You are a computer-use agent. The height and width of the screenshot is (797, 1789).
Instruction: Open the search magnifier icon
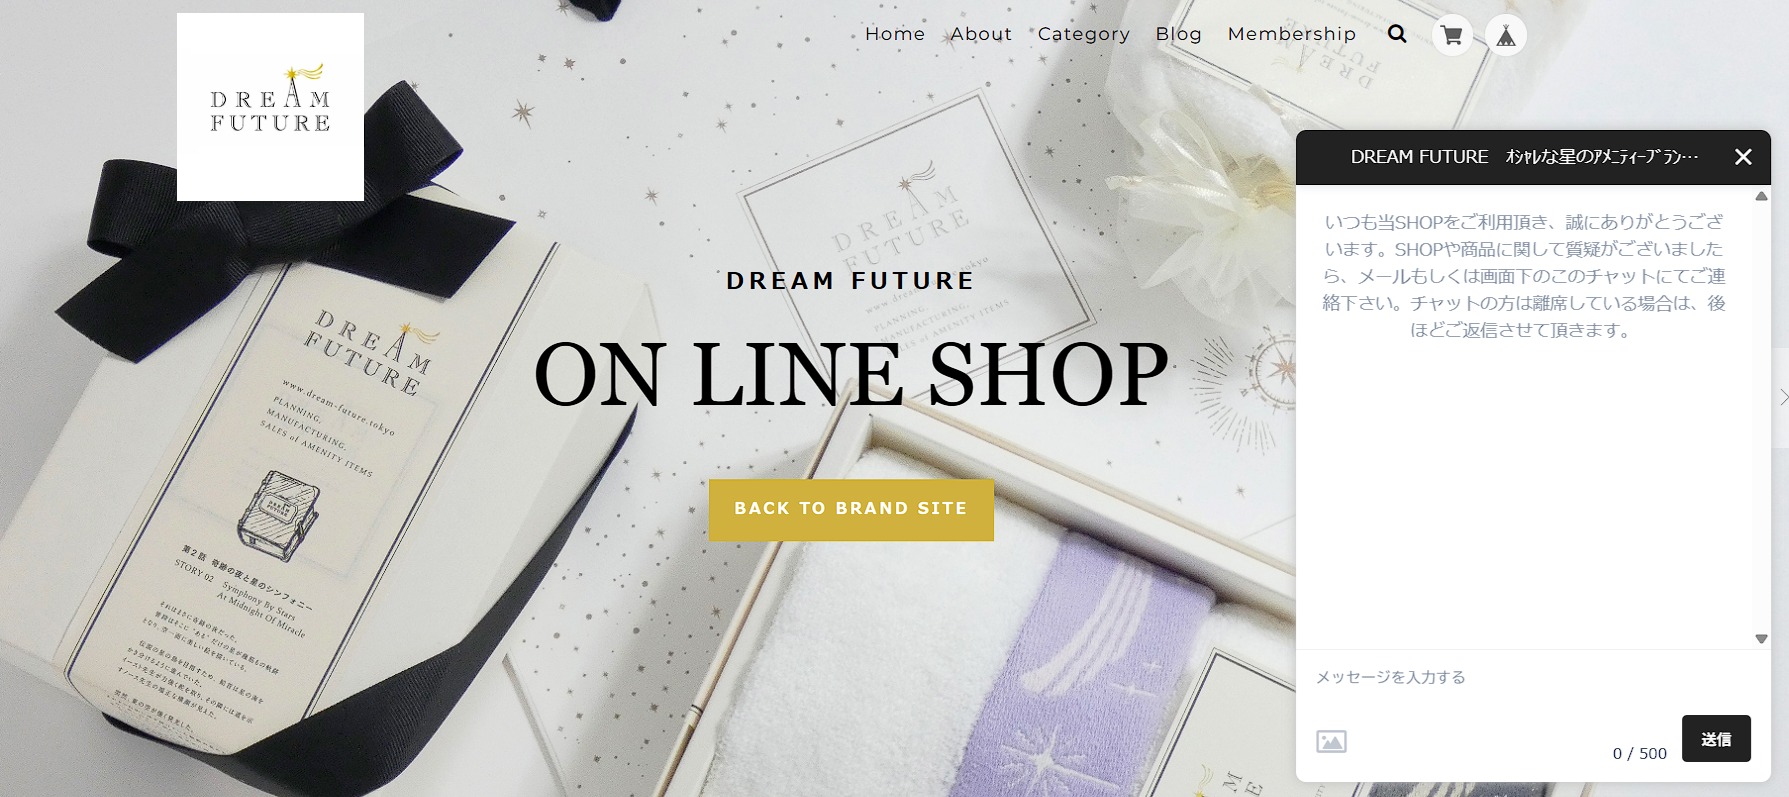(1397, 34)
